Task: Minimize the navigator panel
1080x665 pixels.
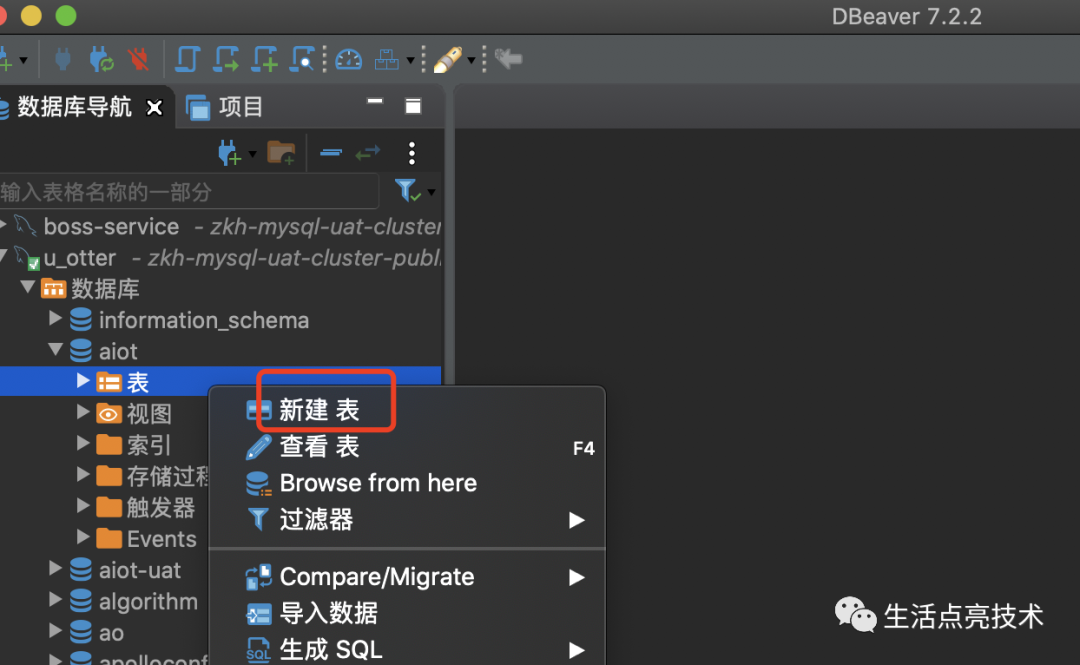Action: click(375, 101)
